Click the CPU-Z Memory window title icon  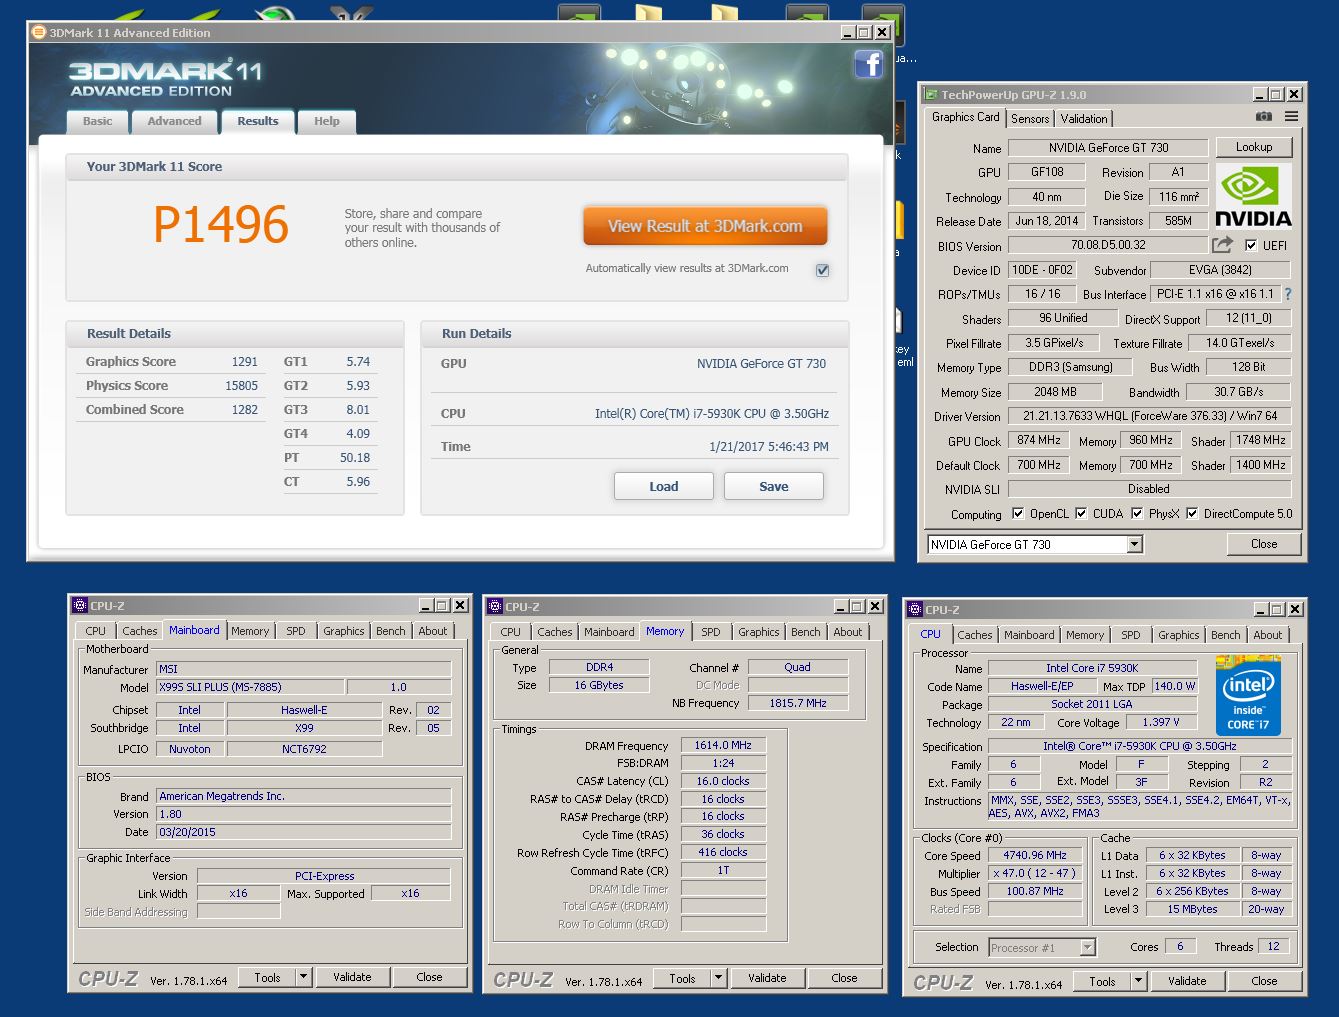[495, 606]
